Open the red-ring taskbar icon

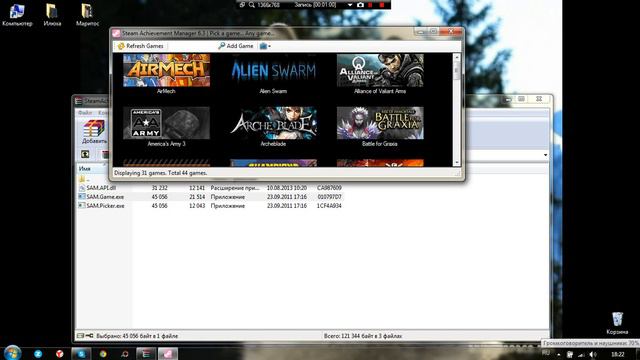(x=124, y=354)
